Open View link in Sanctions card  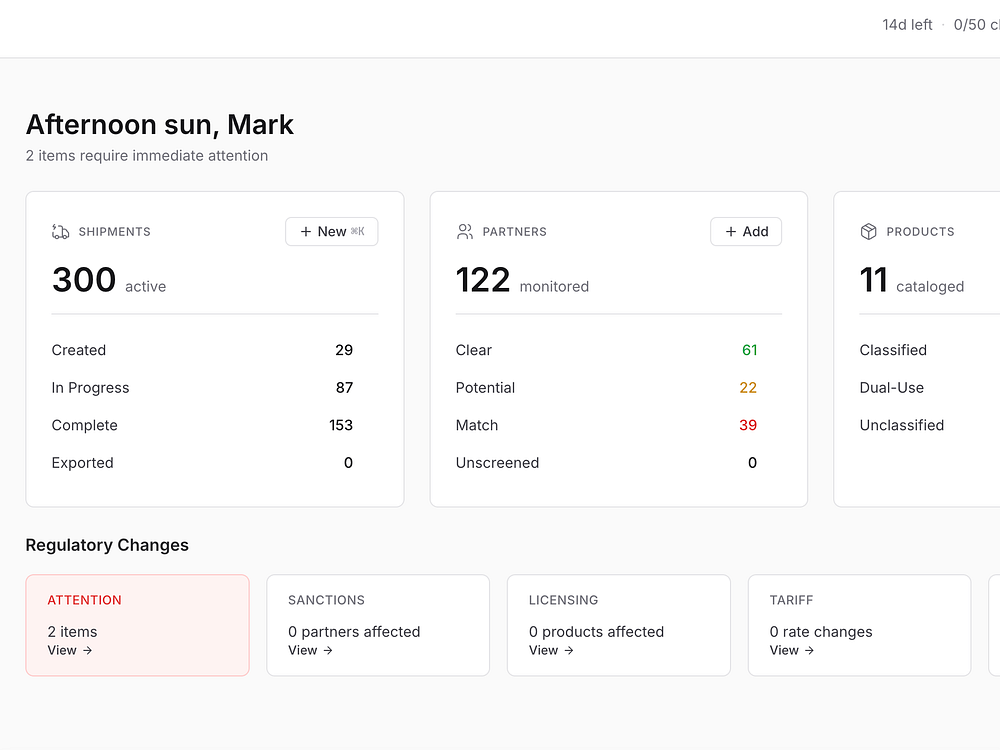click(x=311, y=651)
